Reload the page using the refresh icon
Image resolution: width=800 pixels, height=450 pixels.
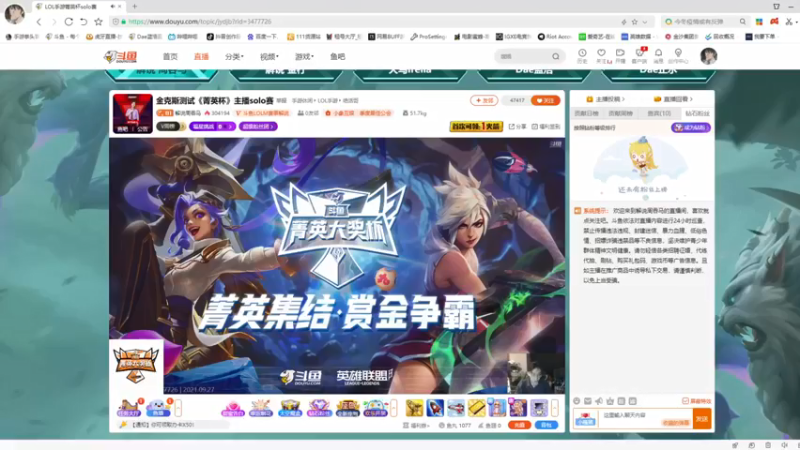tap(68, 22)
